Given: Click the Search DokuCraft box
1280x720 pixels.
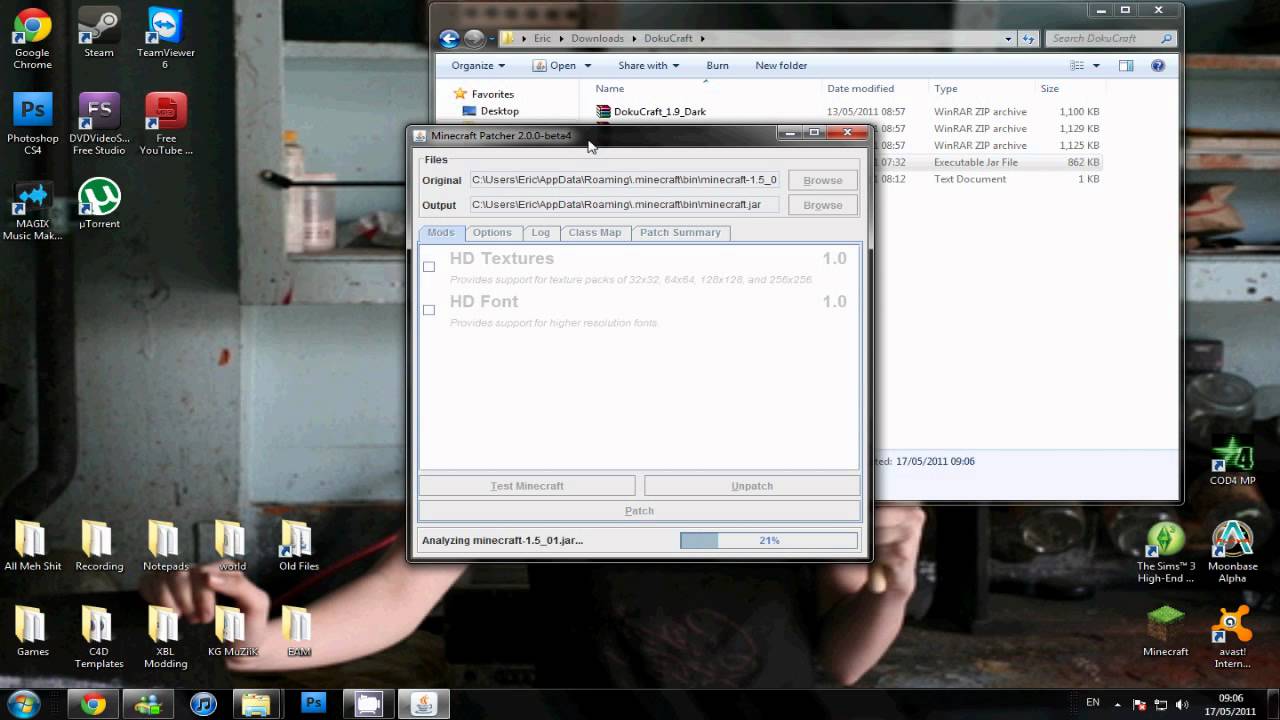Looking at the screenshot, I should [1111, 38].
